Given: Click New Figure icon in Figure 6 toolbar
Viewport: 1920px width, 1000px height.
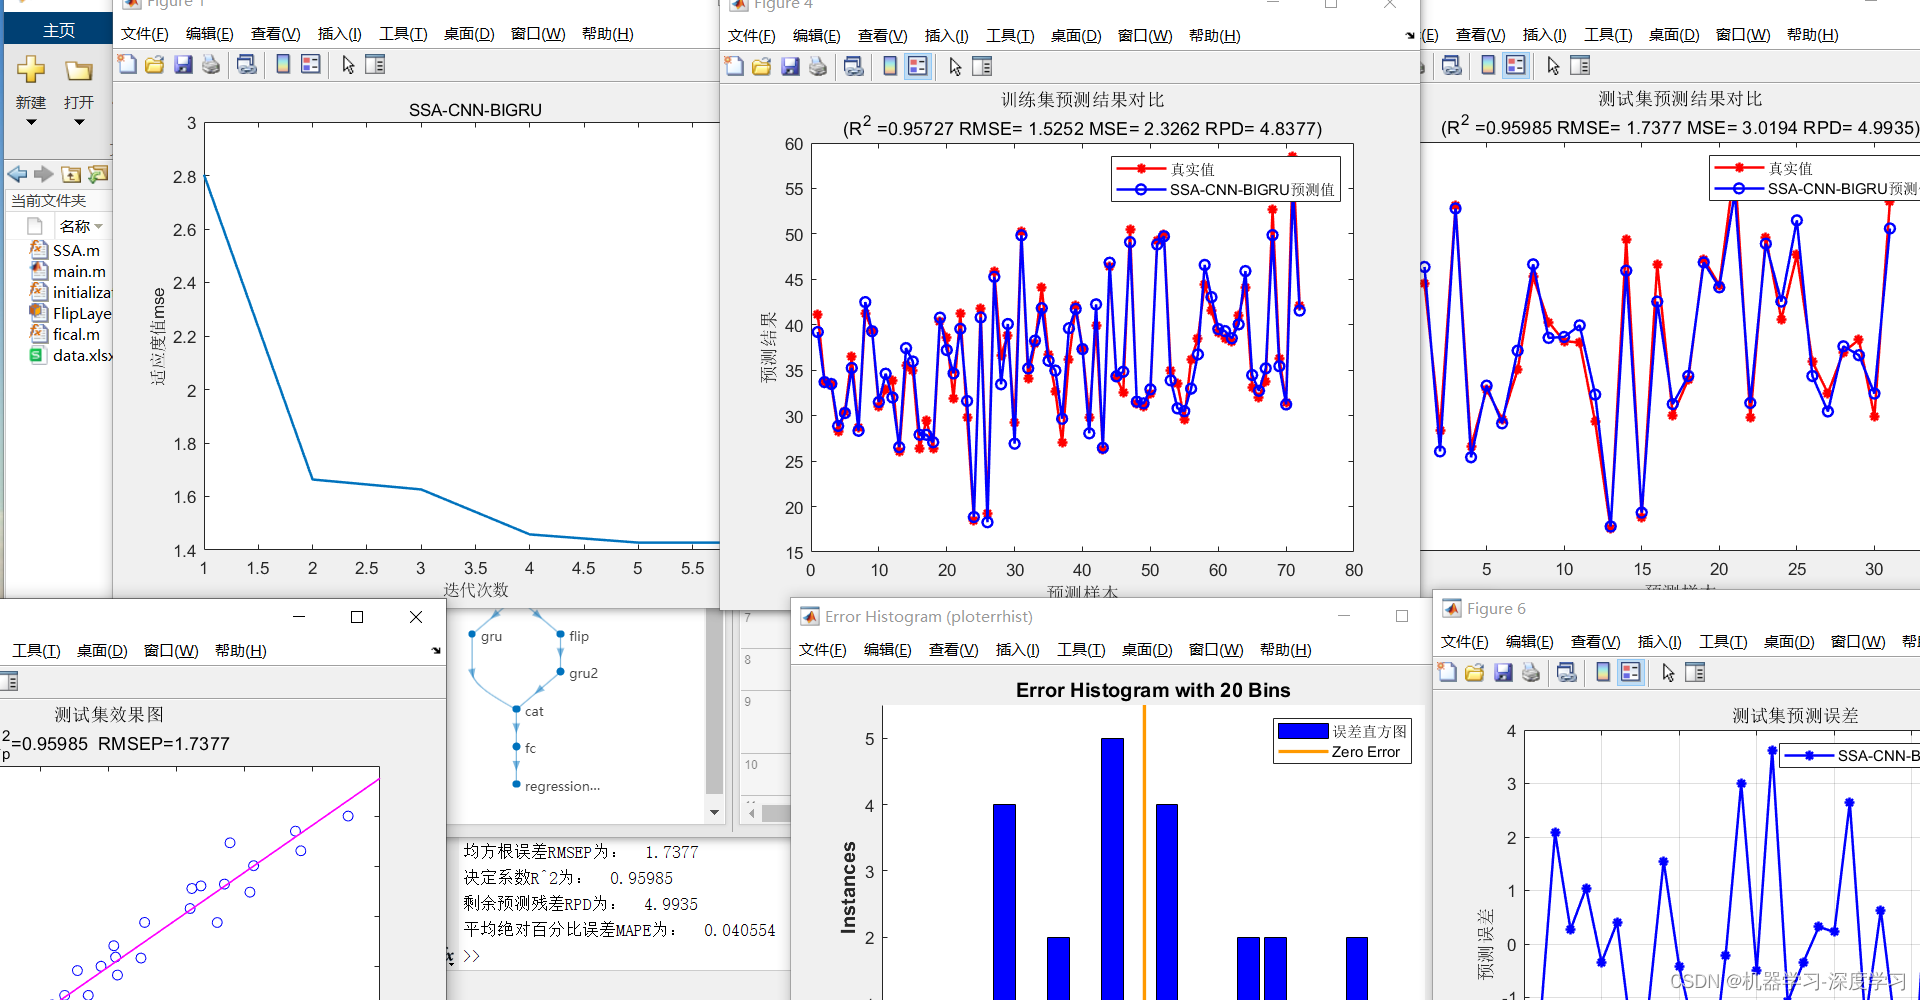Looking at the screenshot, I should (x=1448, y=673).
